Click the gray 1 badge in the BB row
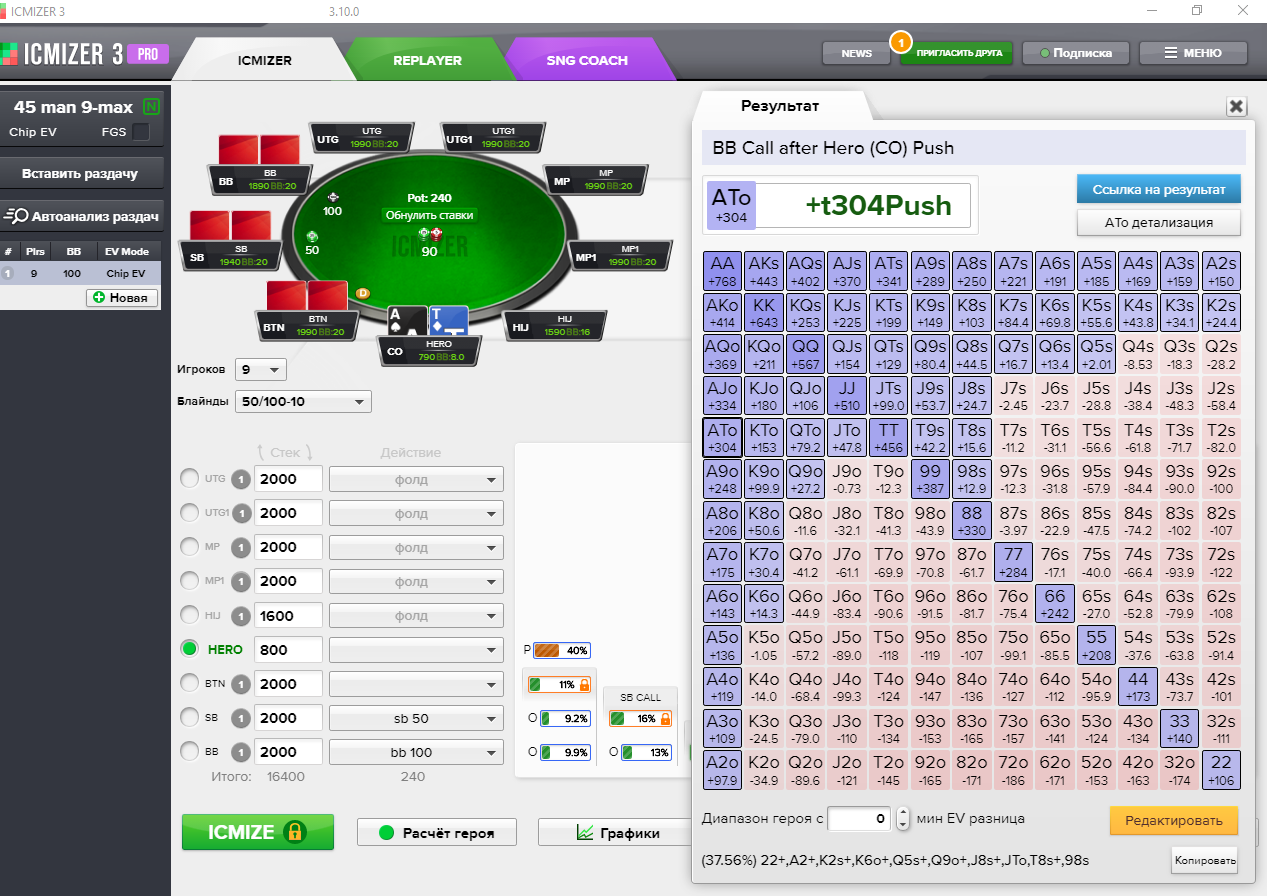Screen dimensions: 1267x896 (241, 752)
